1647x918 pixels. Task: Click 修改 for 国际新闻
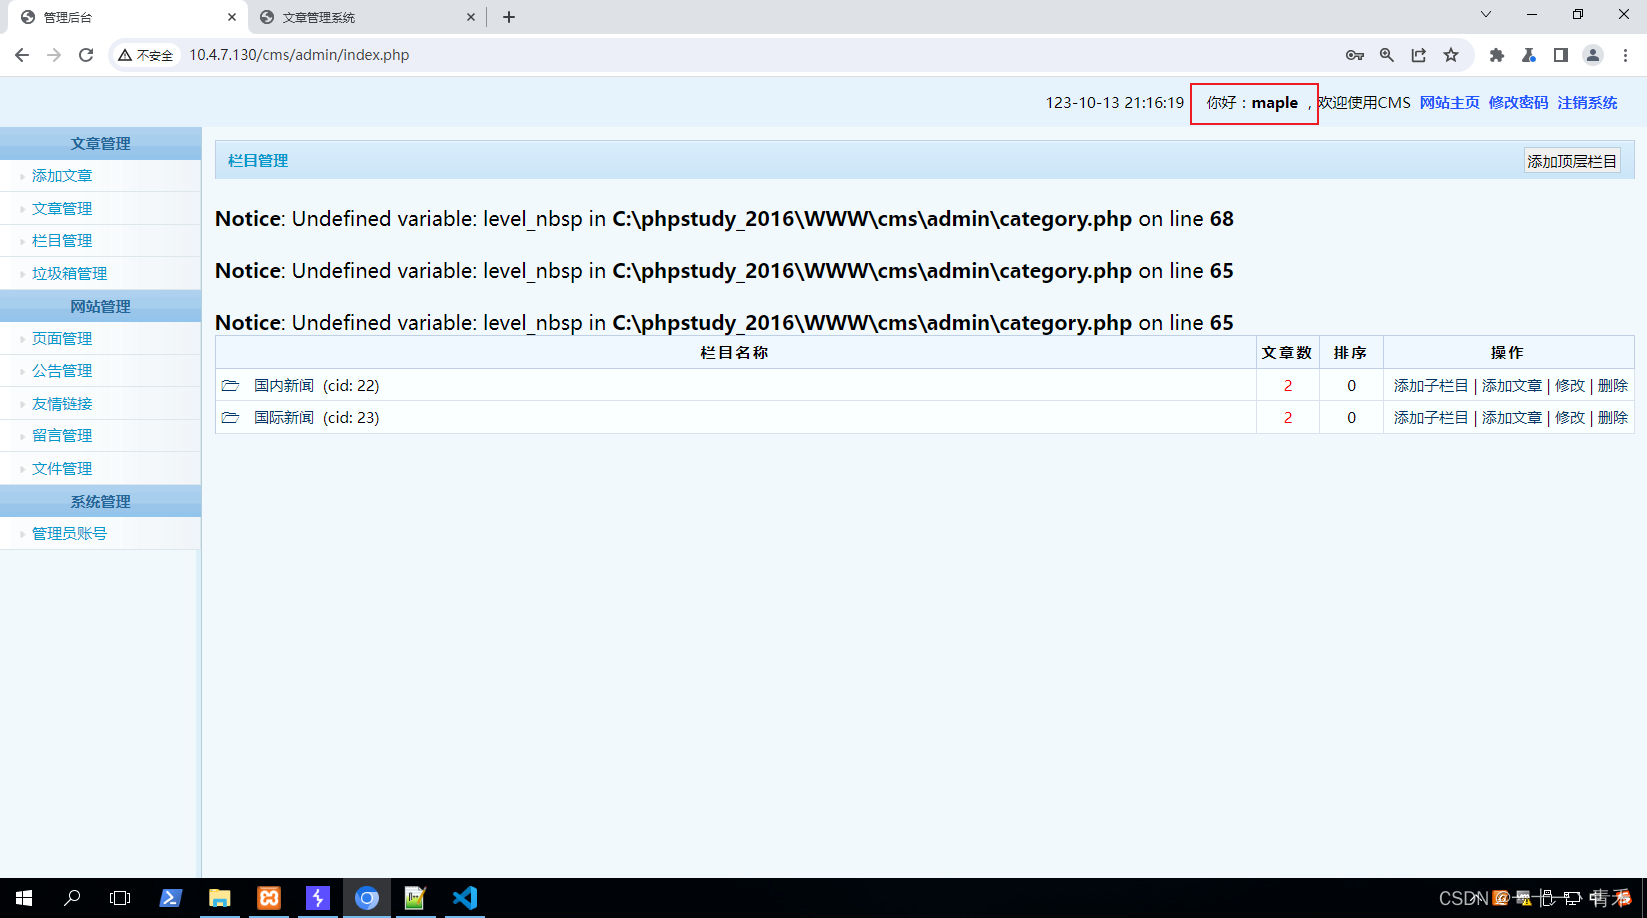pos(1570,418)
